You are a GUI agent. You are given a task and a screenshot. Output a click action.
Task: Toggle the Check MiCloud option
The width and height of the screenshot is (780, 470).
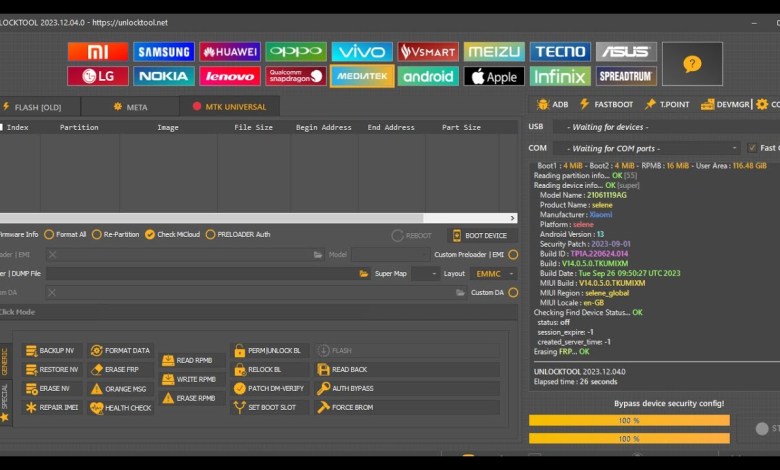pos(172,234)
